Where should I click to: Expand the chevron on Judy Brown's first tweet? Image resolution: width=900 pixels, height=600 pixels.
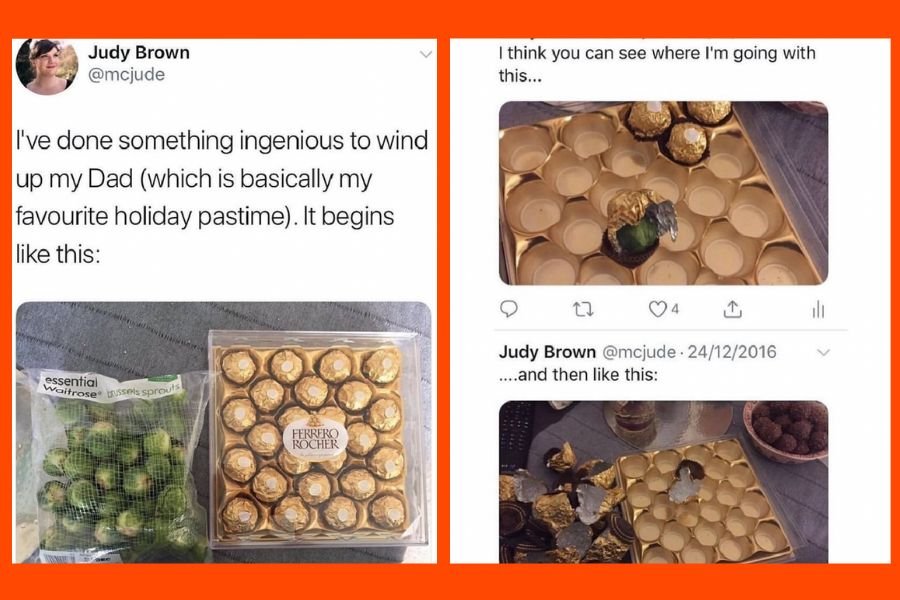pos(424,55)
